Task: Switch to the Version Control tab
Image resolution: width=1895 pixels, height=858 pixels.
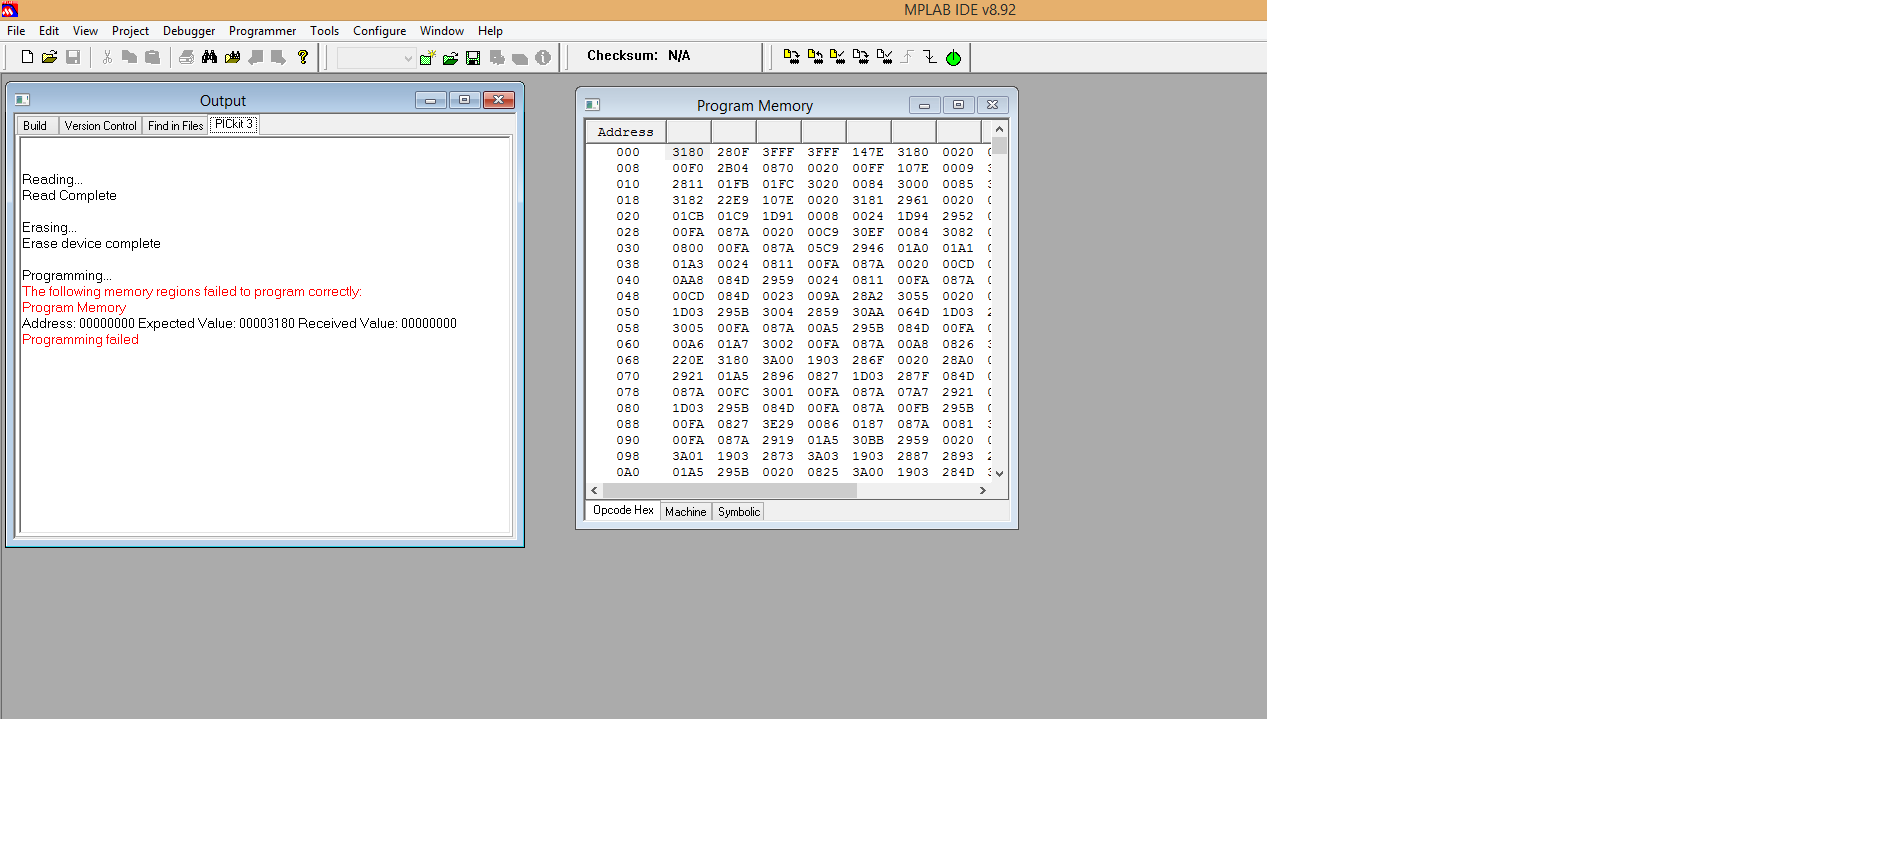Action: click(101, 126)
